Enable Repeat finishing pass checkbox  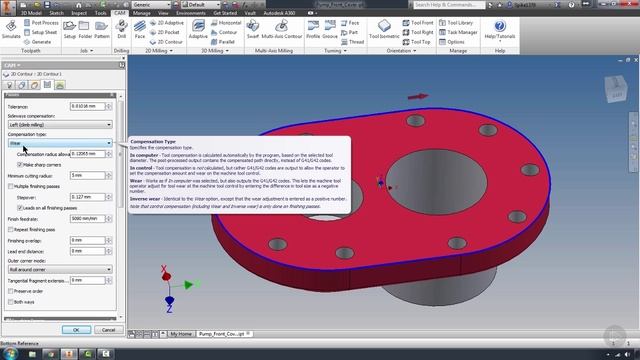pyautogui.click(x=11, y=230)
